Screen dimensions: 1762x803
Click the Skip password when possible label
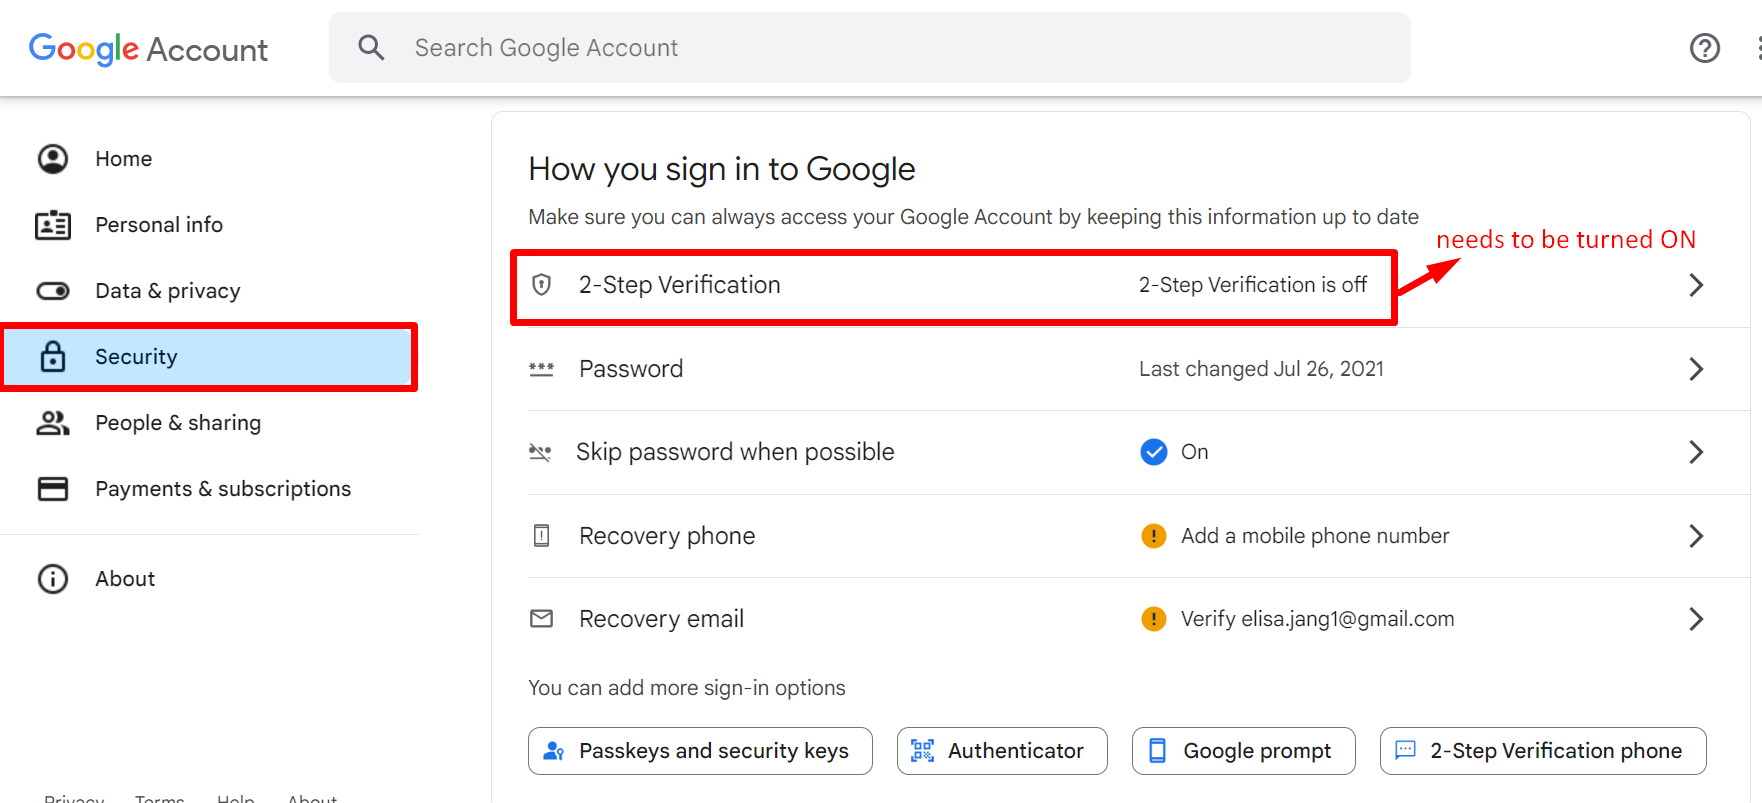point(735,452)
